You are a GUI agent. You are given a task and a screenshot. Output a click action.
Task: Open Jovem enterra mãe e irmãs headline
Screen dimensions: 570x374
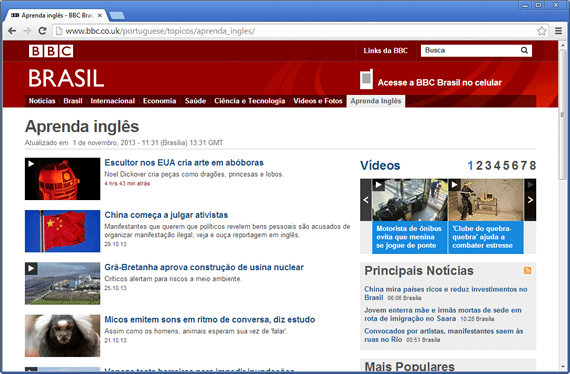[443, 314]
